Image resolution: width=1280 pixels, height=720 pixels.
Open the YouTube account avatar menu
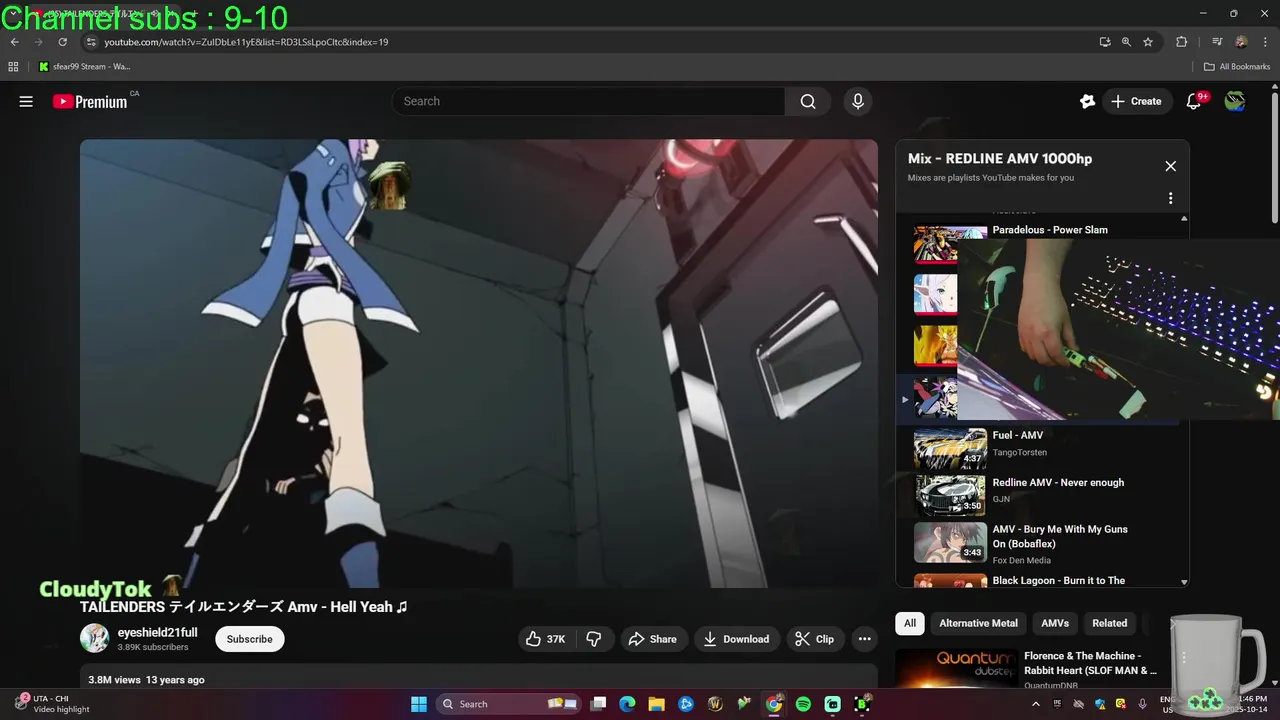tap(1235, 101)
